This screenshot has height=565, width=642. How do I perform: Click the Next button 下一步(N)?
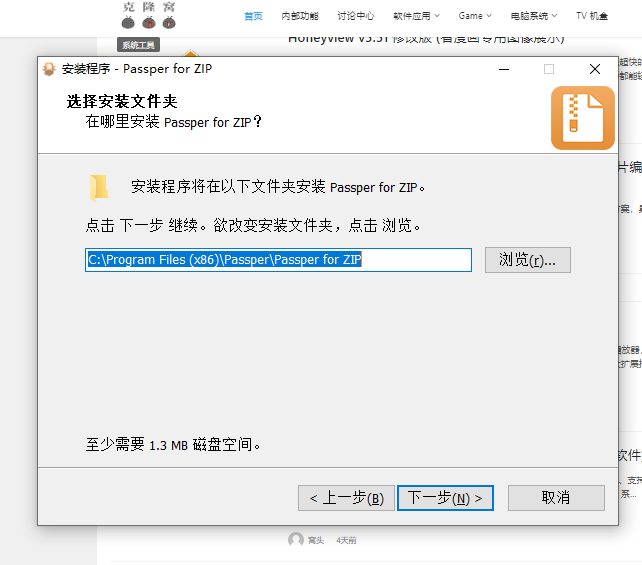(x=445, y=498)
